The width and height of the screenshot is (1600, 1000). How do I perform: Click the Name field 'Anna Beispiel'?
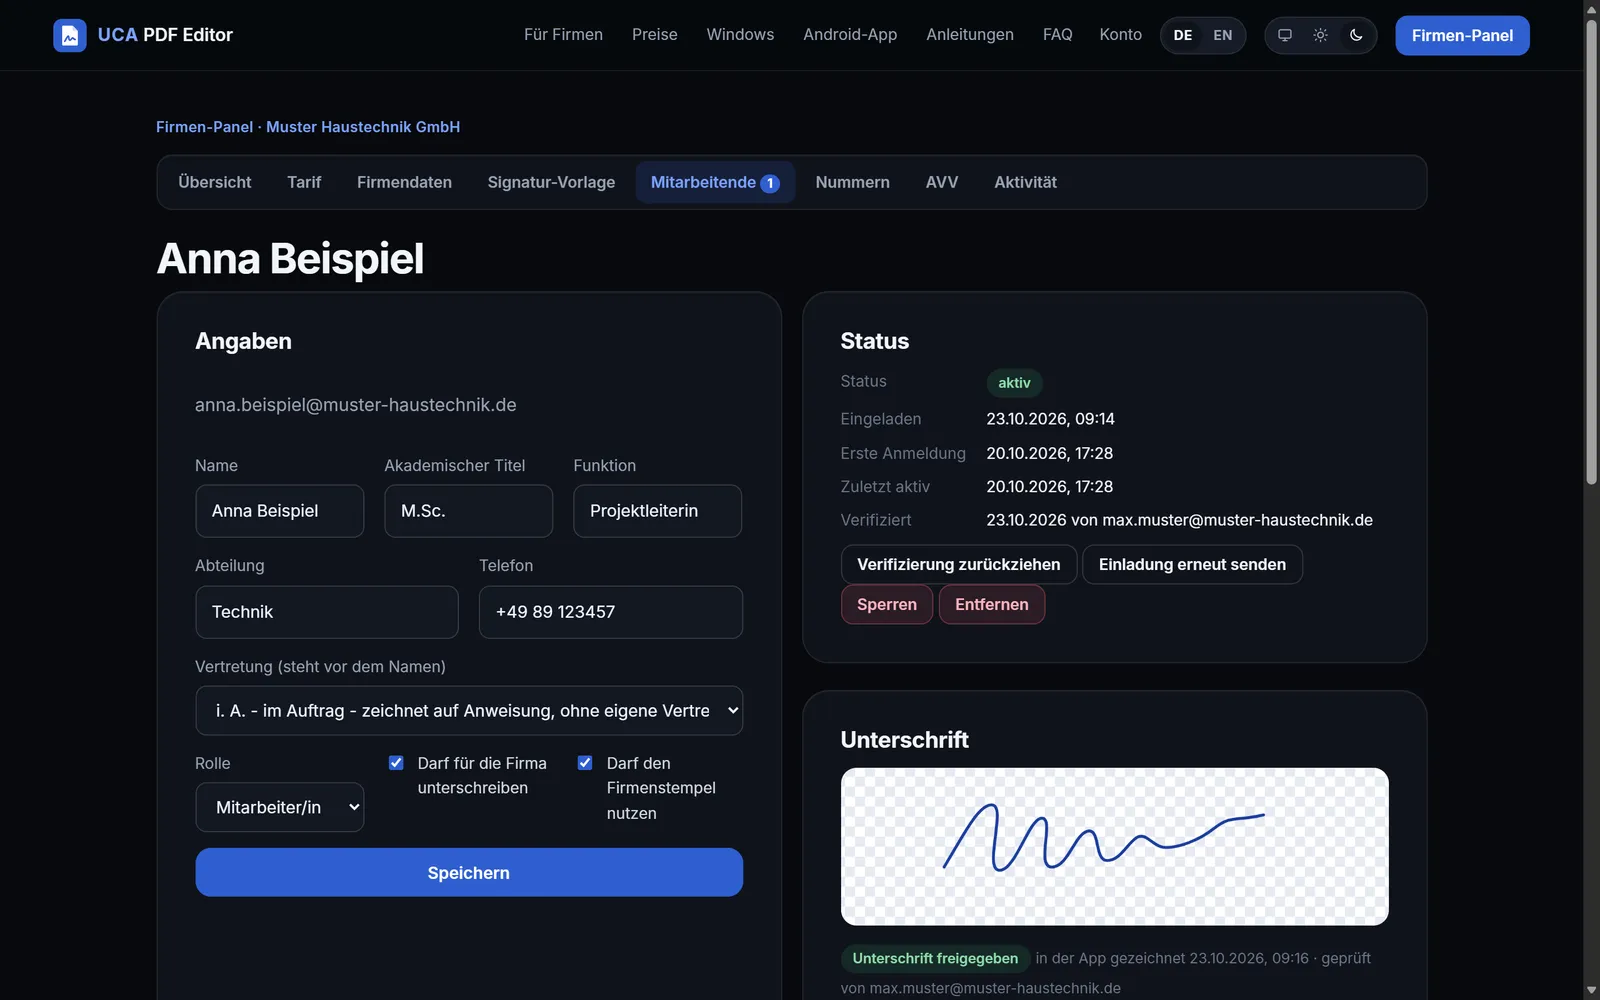pyautogui.click(x=280, y=511)
